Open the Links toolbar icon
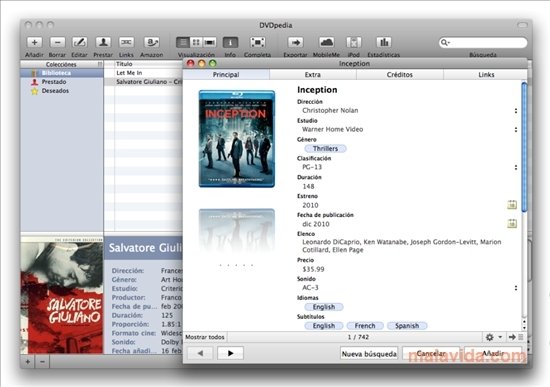 click(x=126, y=43)
